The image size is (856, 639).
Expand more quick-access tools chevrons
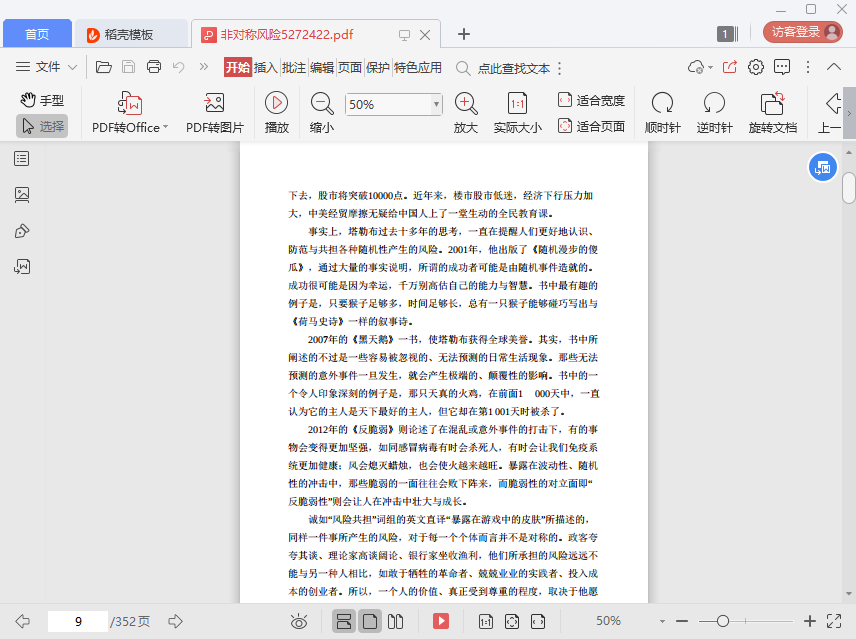coord(204,67)
